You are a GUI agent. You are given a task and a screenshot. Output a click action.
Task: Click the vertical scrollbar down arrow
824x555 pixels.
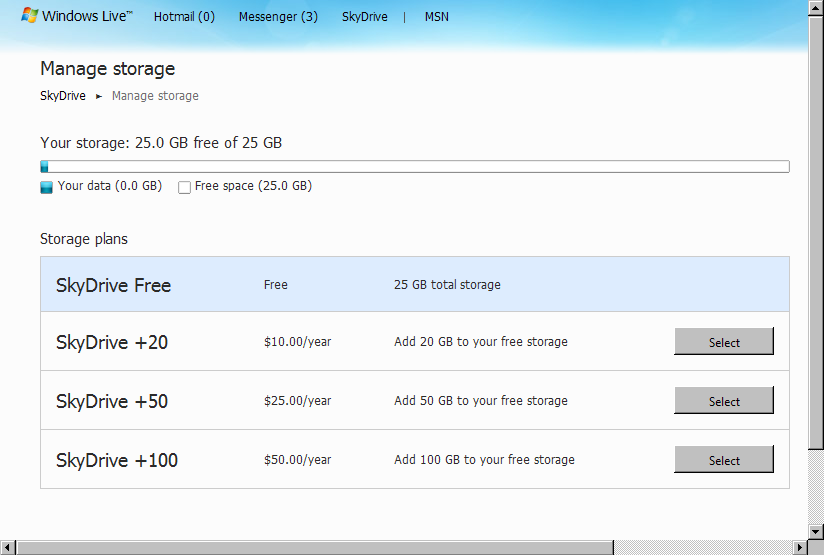[x=816, y=530]
